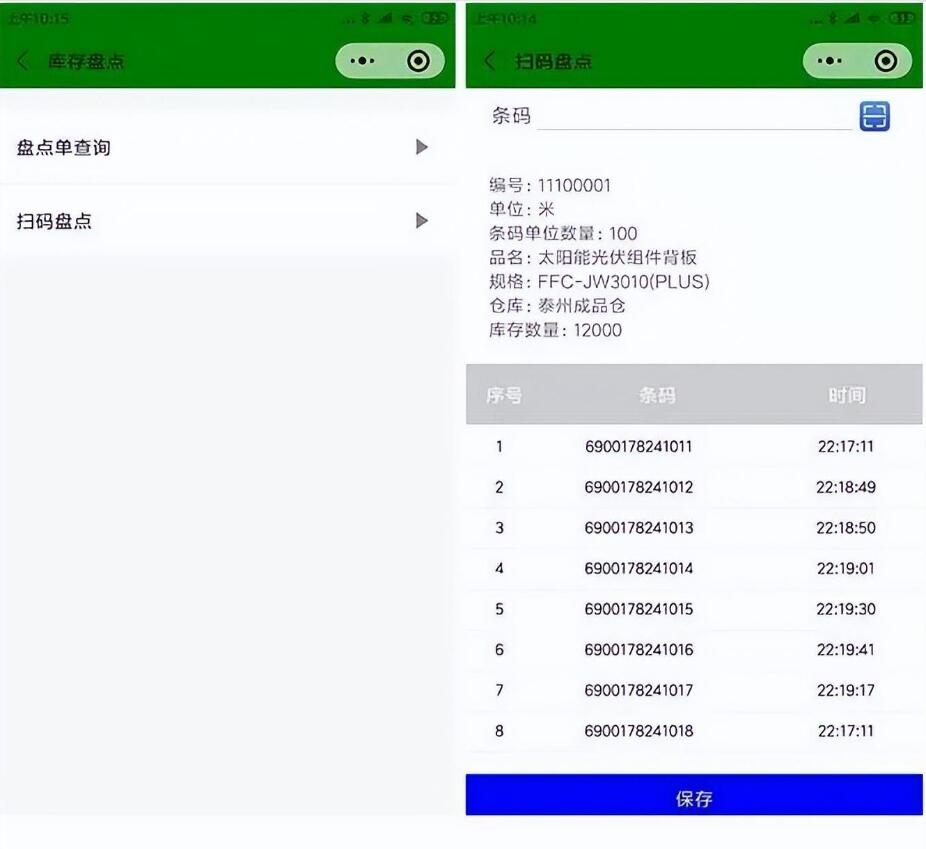926x849 pixels.
Task: Tap the barcode scan icon beside 条码
Action: point(874,116)
